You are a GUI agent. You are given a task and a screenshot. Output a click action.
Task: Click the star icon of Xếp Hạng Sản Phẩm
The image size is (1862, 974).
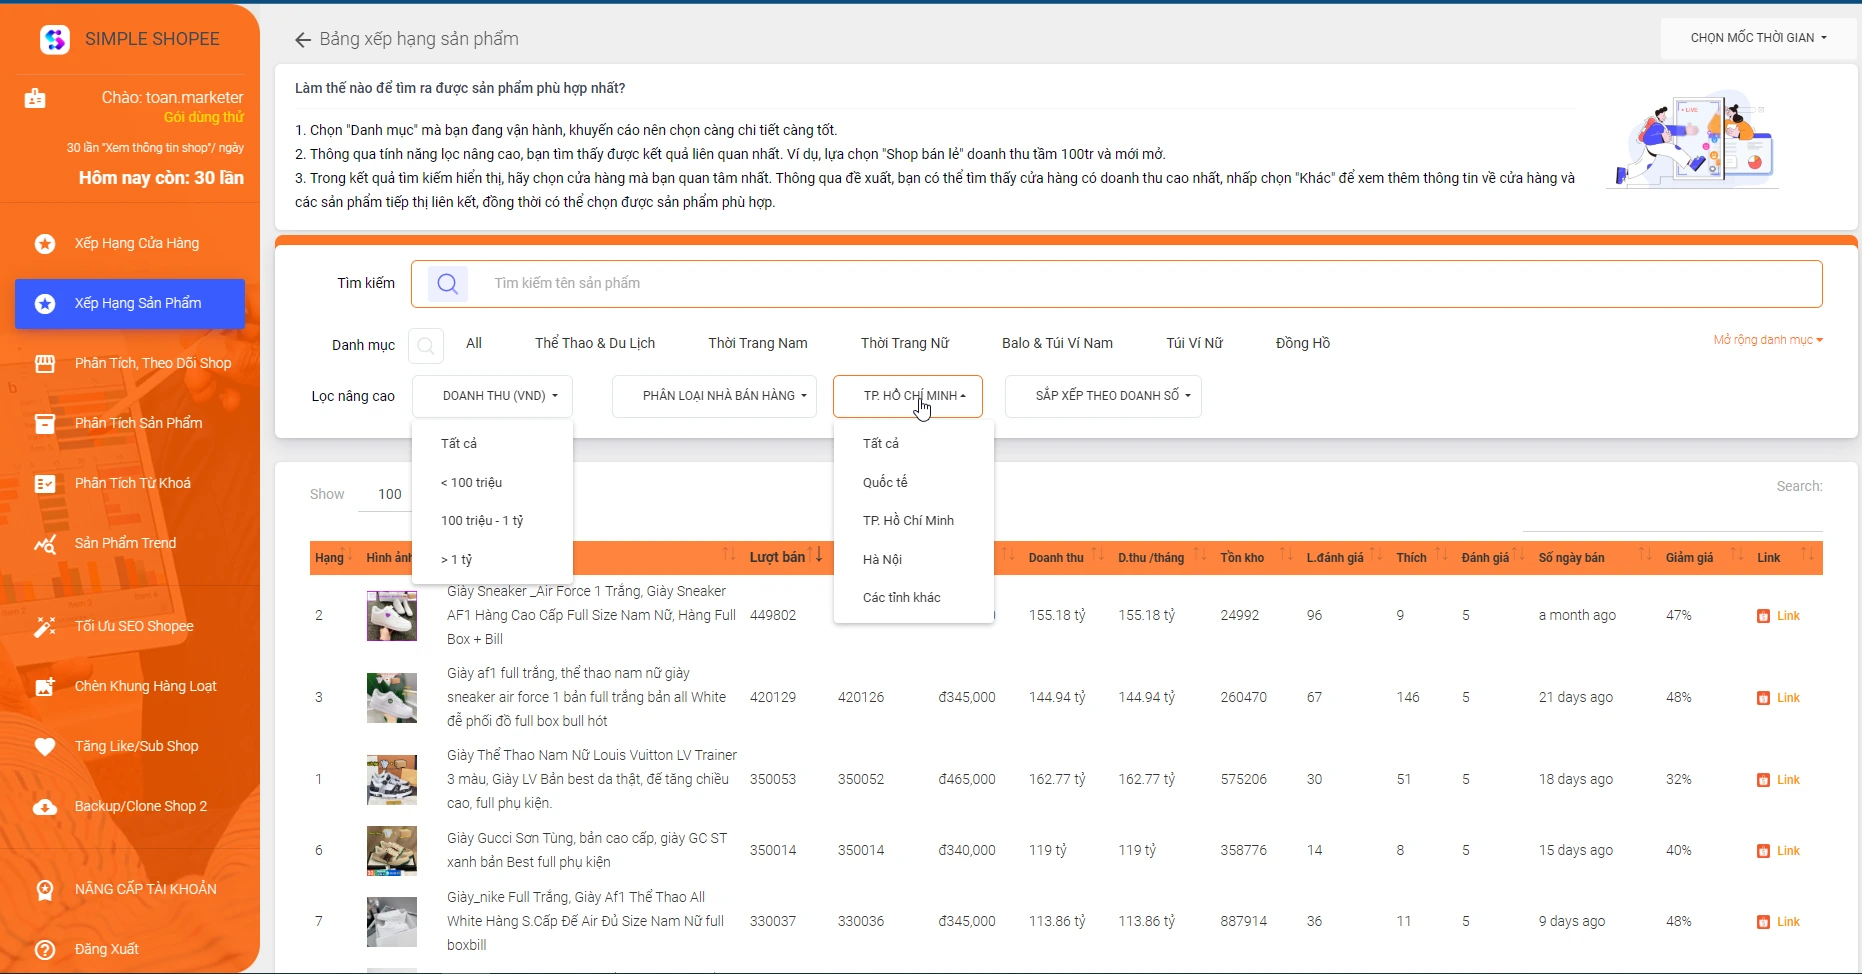coord(45,303)
